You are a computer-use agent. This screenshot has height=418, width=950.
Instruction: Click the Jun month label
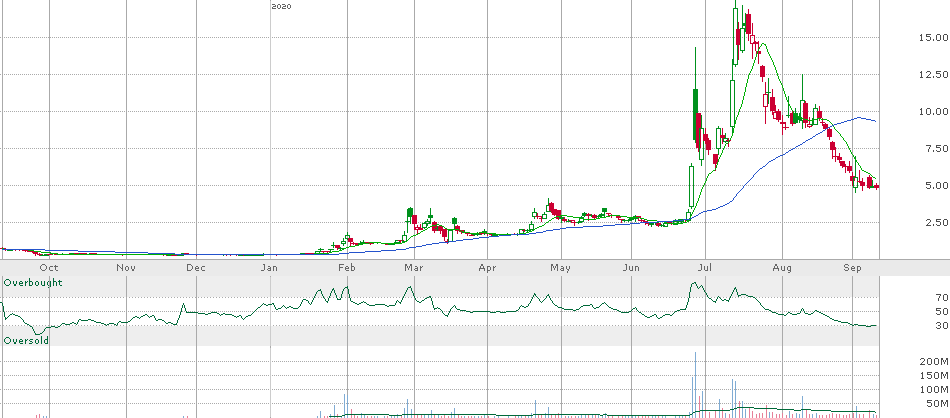click(632, 267)
